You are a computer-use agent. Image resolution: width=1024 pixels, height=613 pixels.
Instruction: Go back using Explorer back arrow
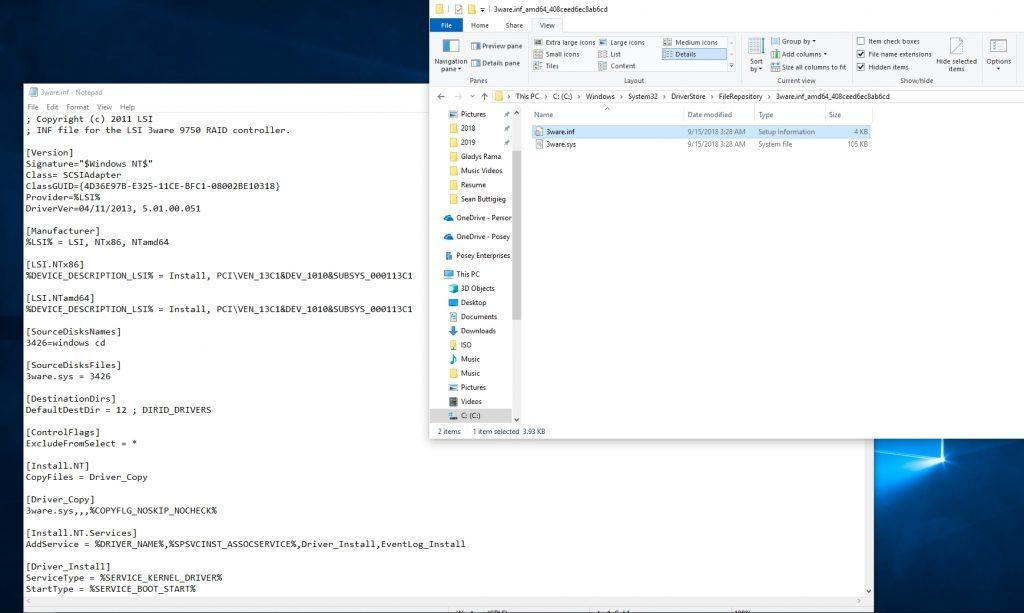pyautogui.click(x=441, y=97)
